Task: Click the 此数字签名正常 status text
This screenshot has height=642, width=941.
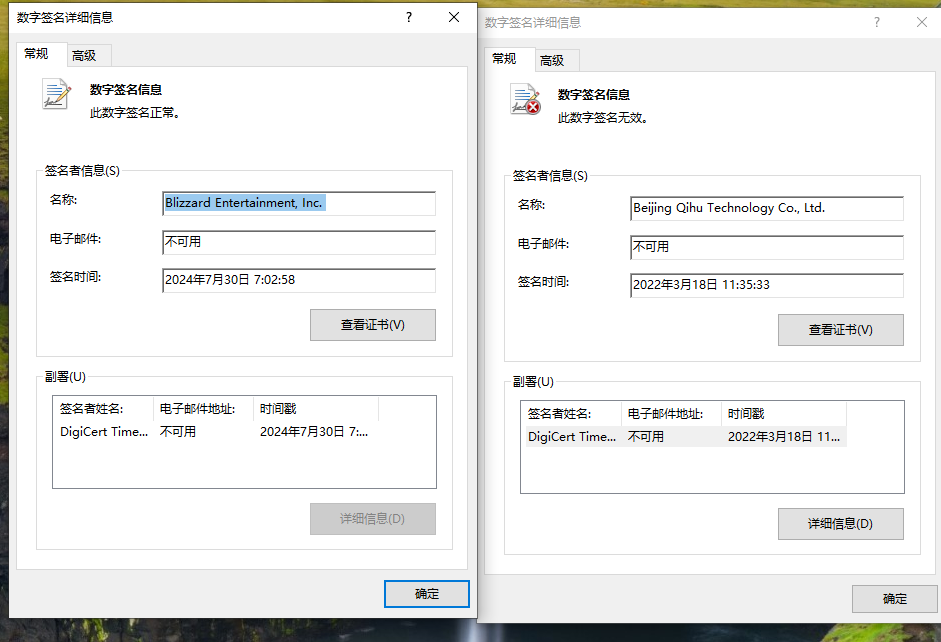Action: (135, 113)
